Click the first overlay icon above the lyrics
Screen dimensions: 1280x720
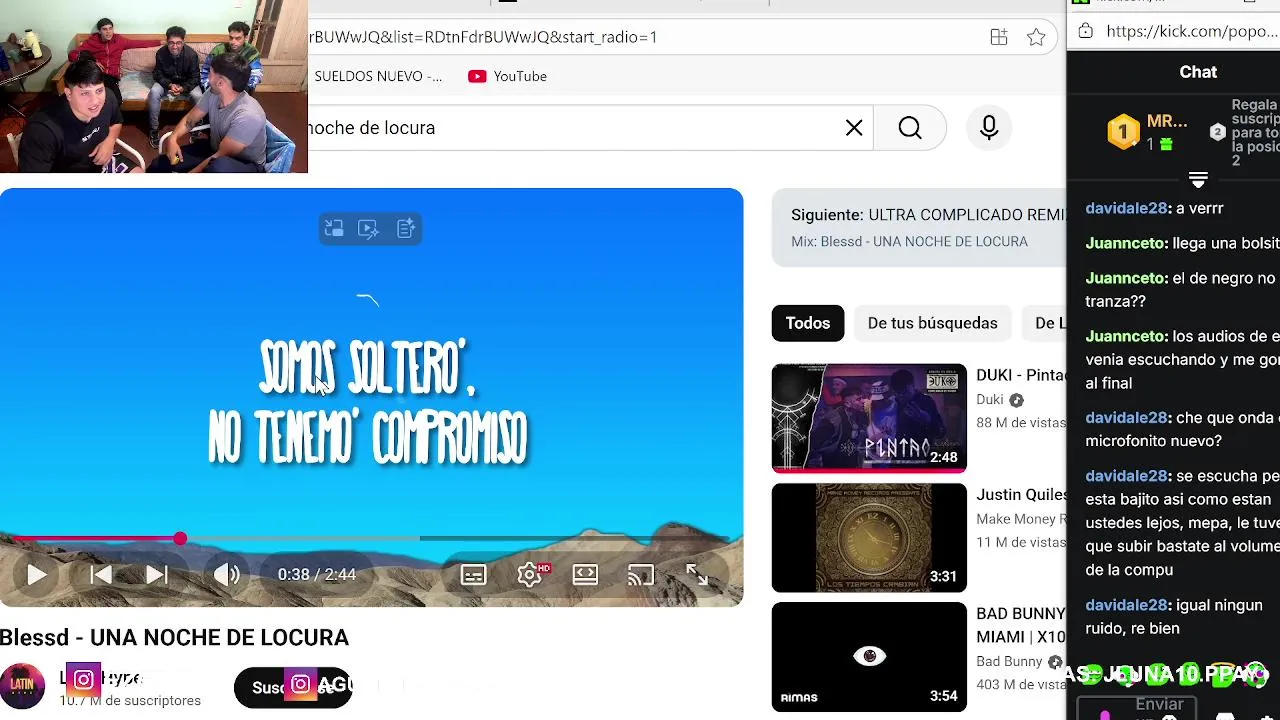coord(334,229)
